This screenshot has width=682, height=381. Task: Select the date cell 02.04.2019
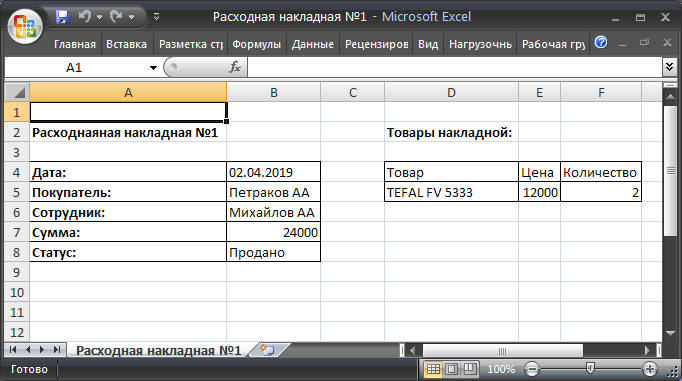click(274, 172)
